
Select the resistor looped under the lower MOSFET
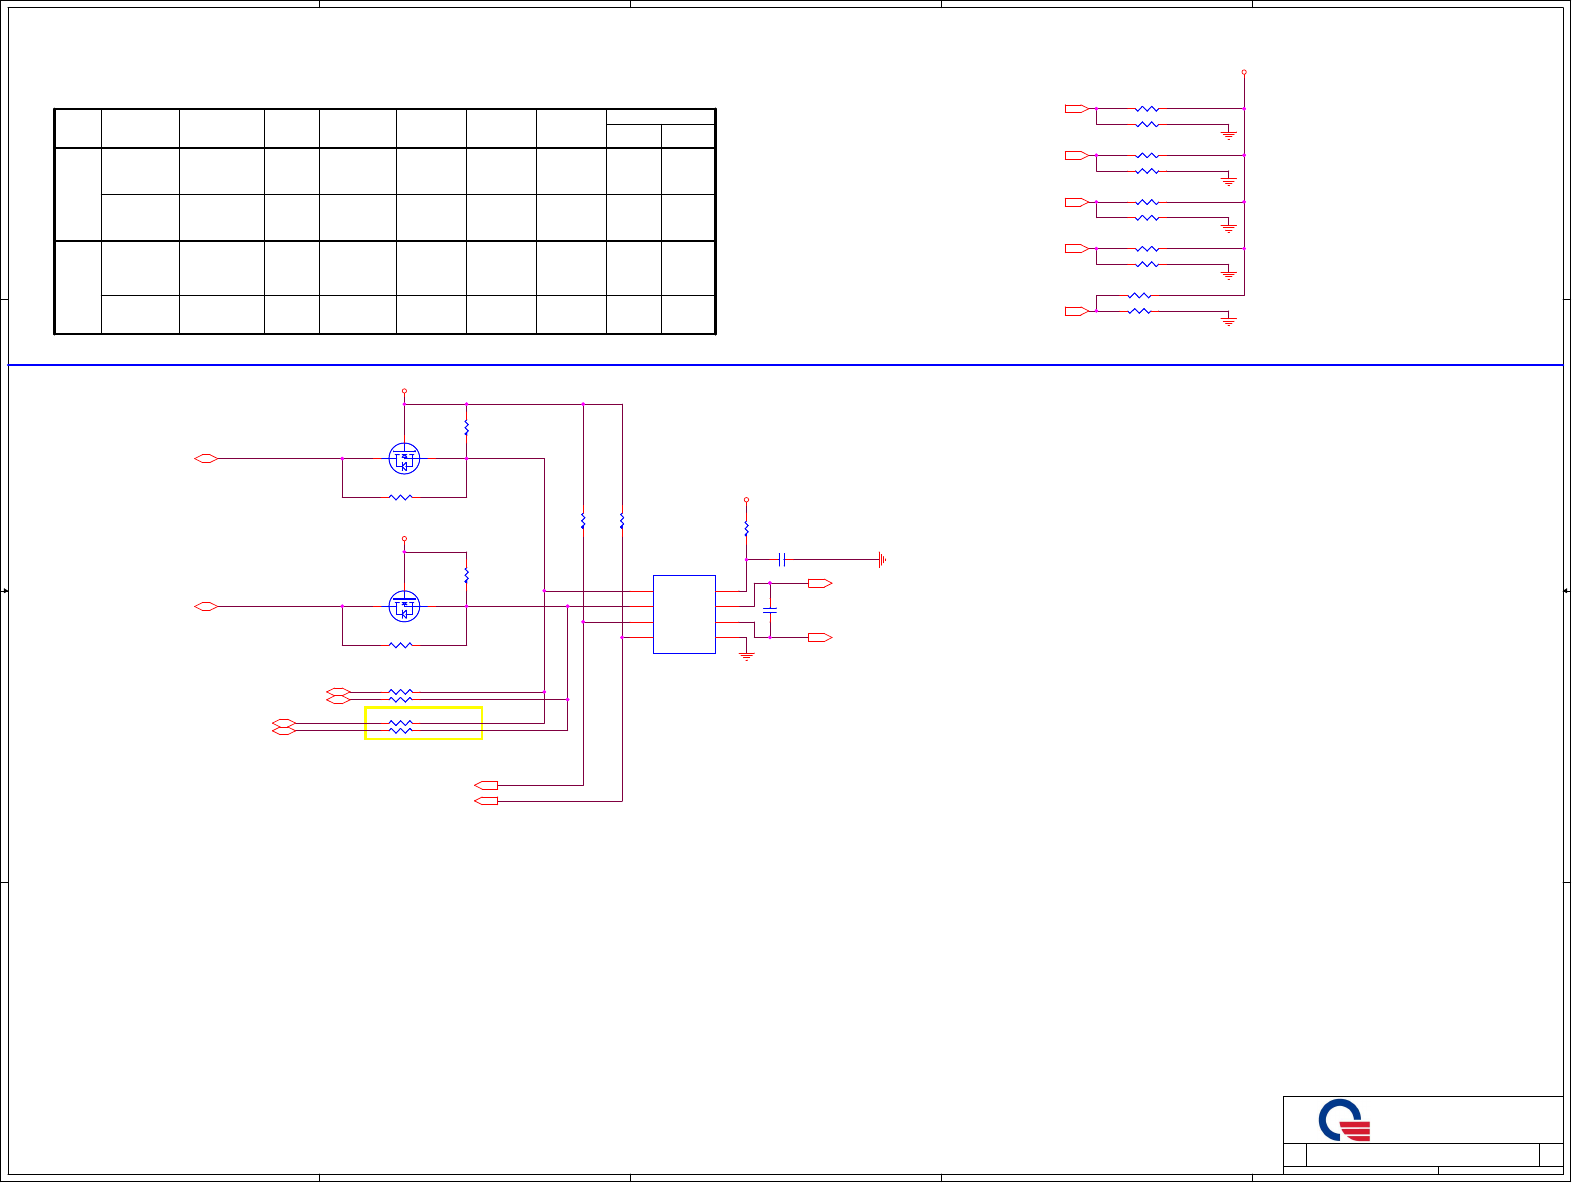pyautogui.click(x=400, y=645)
